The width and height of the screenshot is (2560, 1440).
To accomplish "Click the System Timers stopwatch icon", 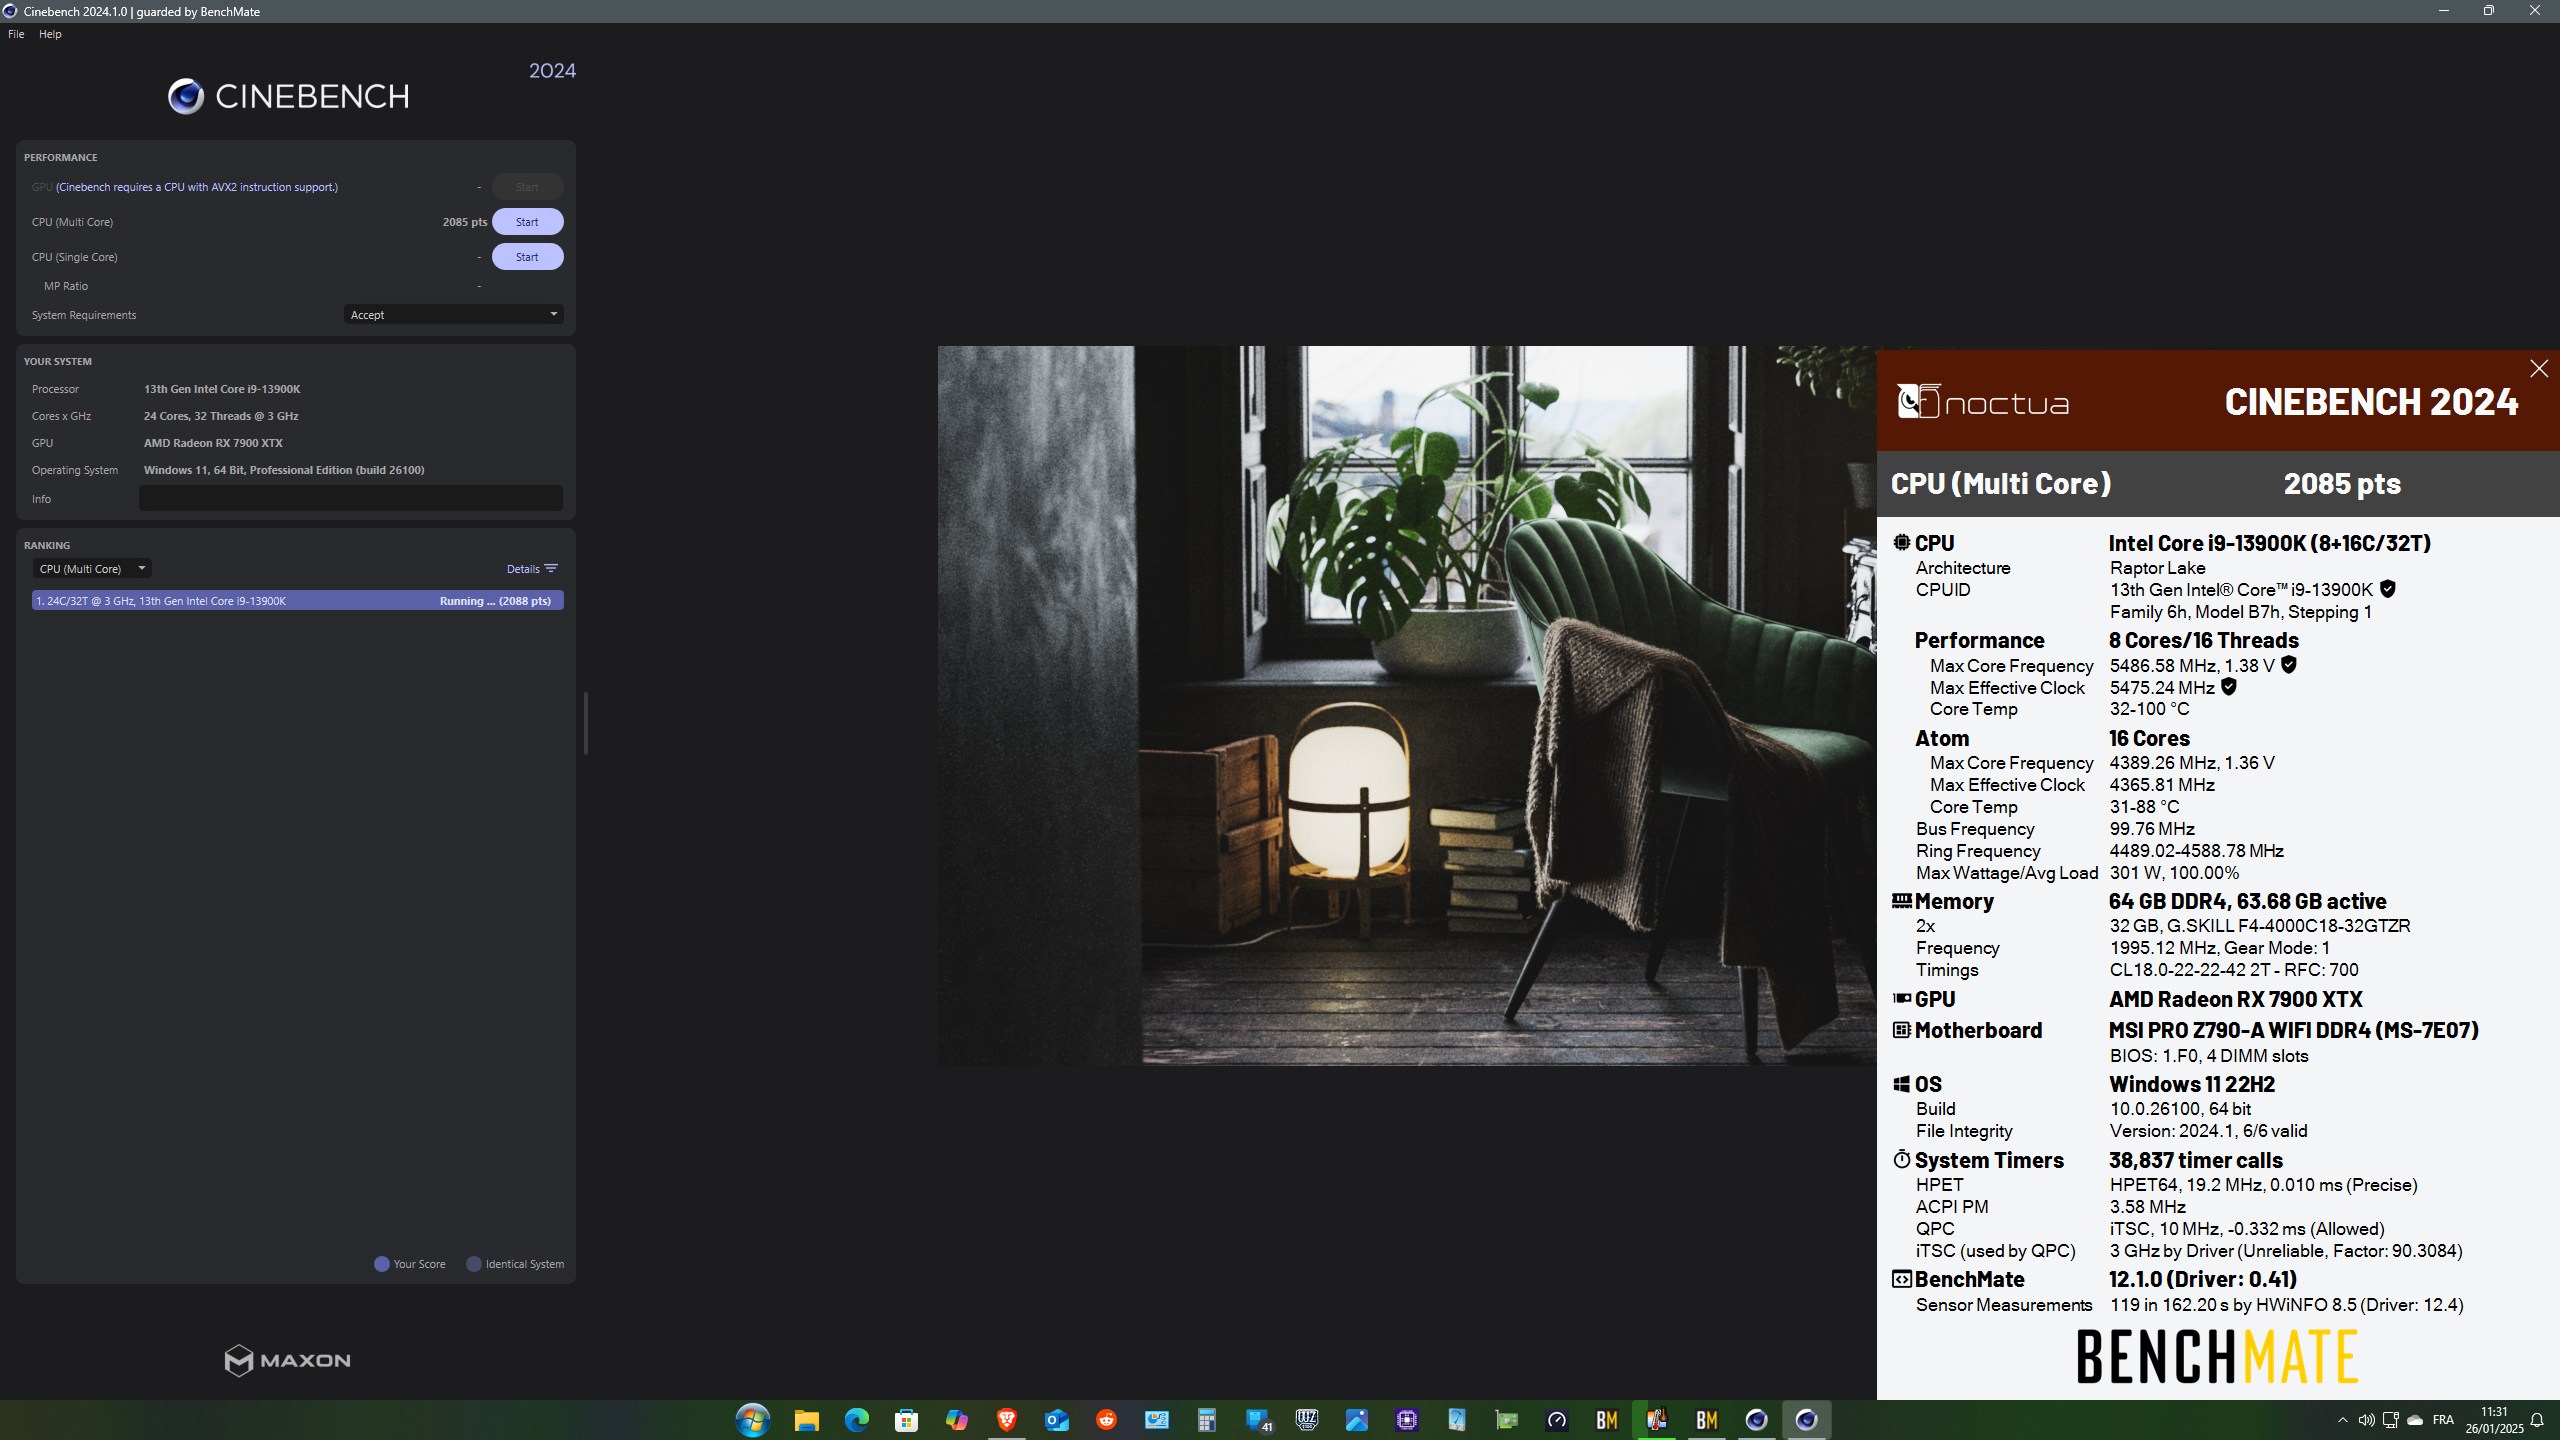I will (1901, 1159).
